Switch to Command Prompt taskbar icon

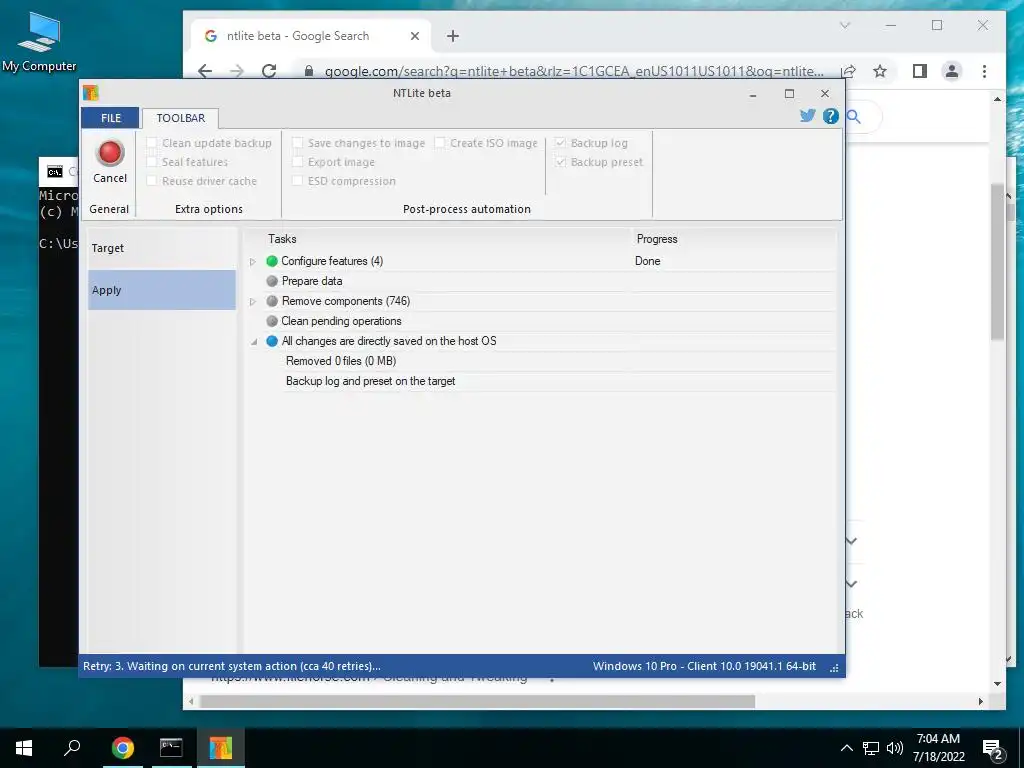171,747
